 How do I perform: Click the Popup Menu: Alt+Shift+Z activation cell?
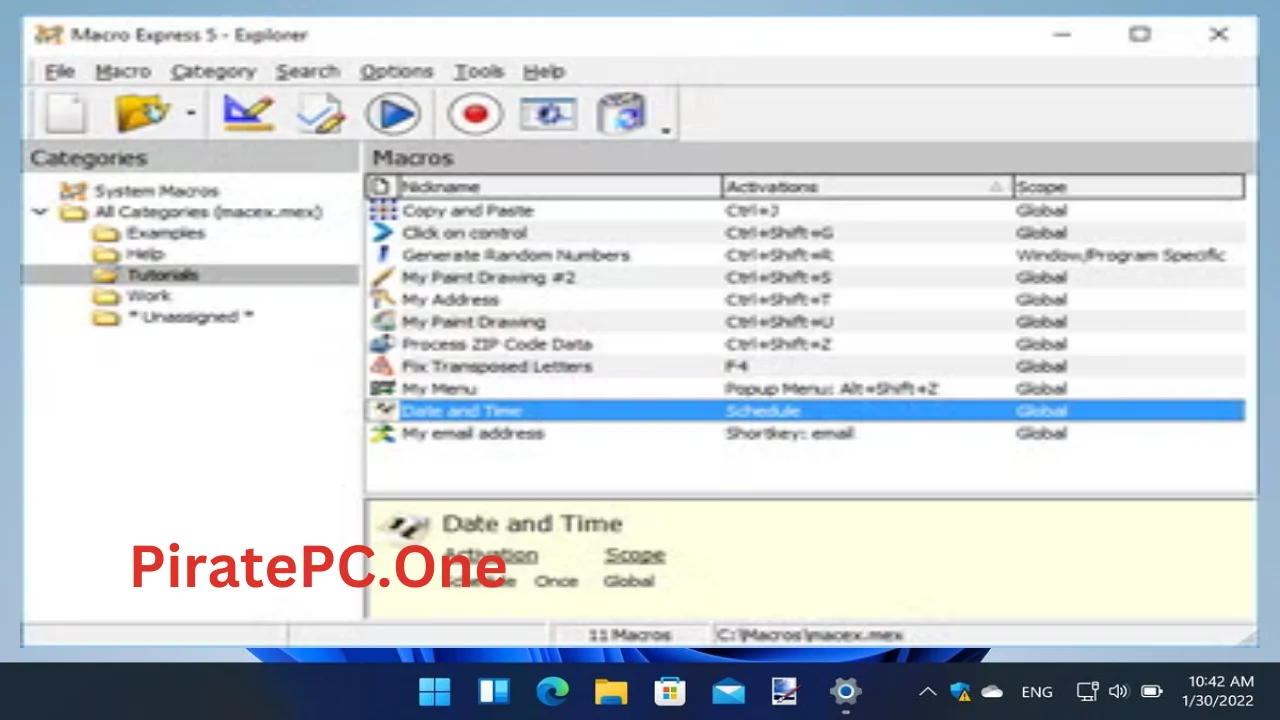[x=831, y=388]
